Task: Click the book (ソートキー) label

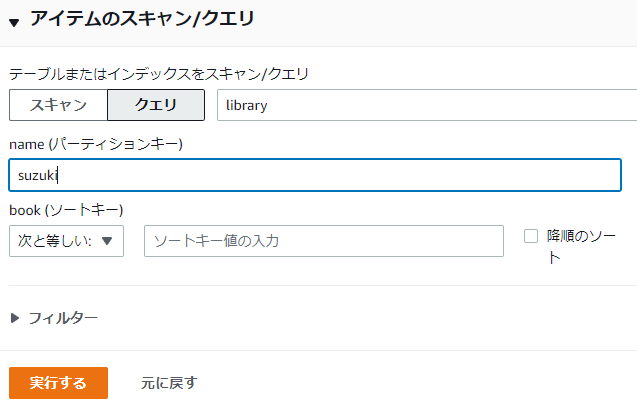Action: 65,210
